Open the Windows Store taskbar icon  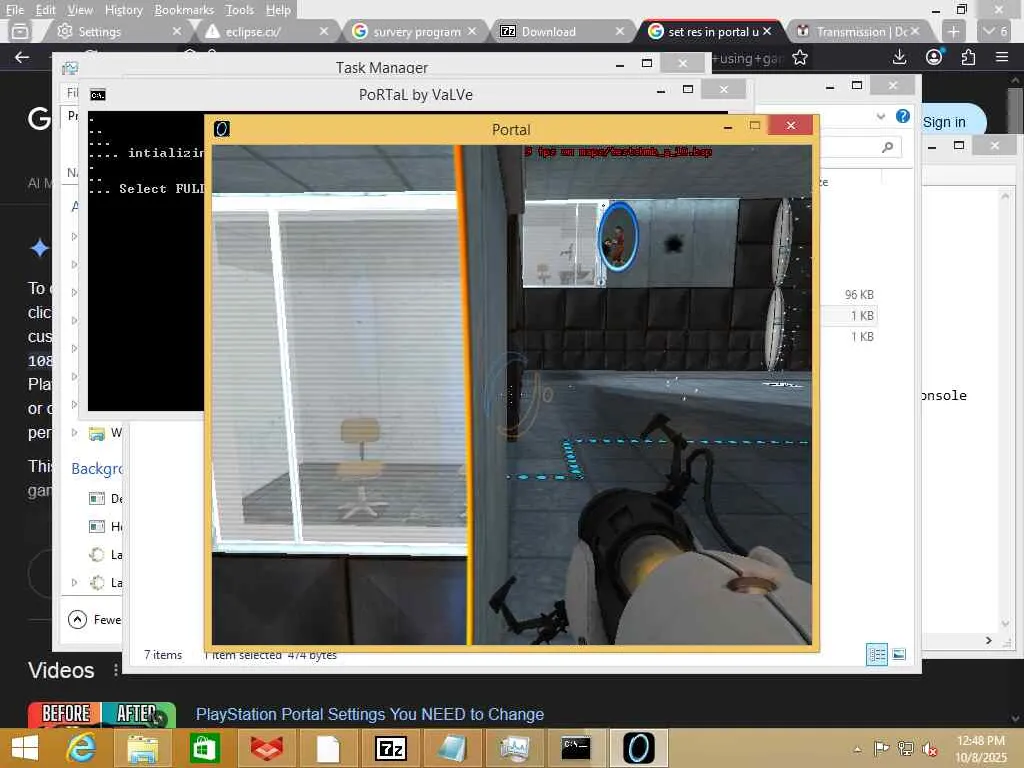(204, 748)
